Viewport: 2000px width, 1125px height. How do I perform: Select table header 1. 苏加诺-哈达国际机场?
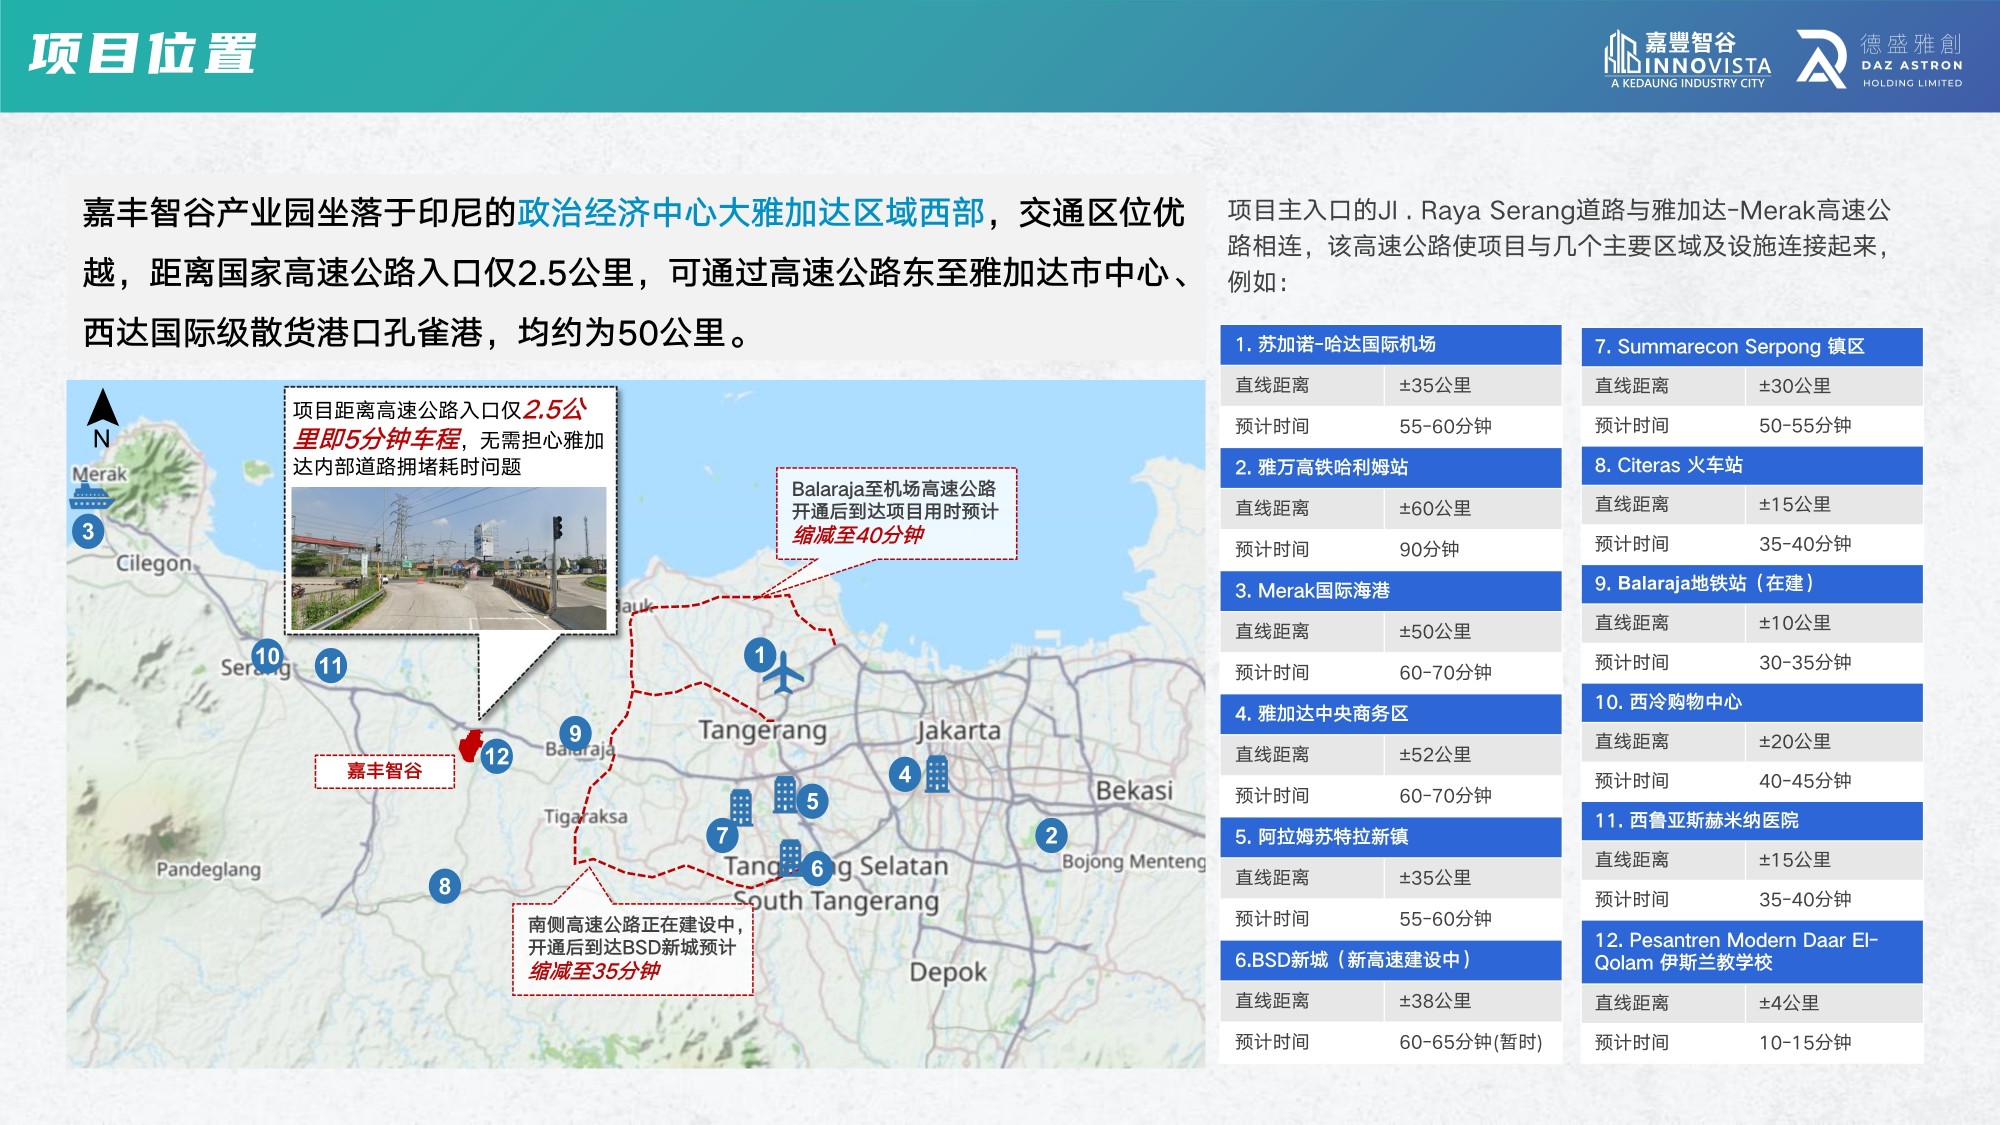[1390, 345]
